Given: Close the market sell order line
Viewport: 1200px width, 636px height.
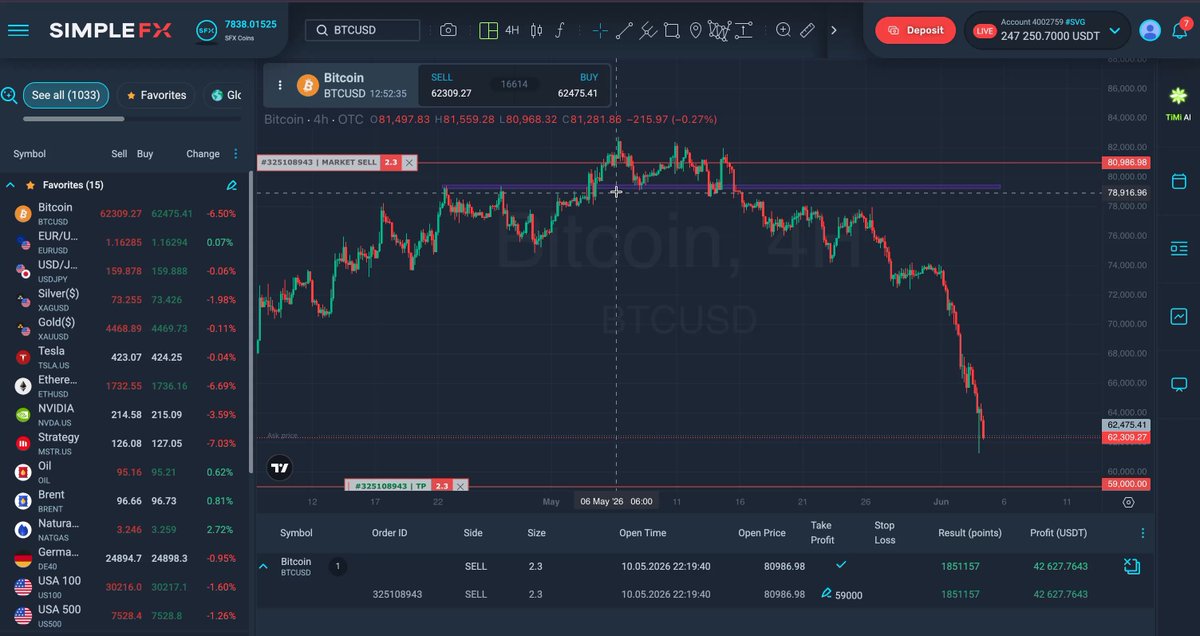Looking at the screenshot, I should 409,162.
